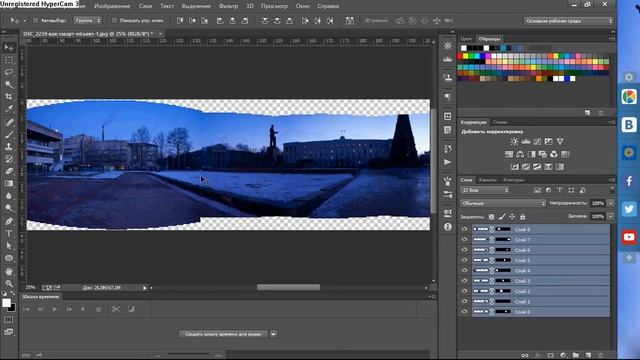This screenshot has width=640, height=360.
Task: Select the Clone Stamp tool
Action: (x=9, y=147)
